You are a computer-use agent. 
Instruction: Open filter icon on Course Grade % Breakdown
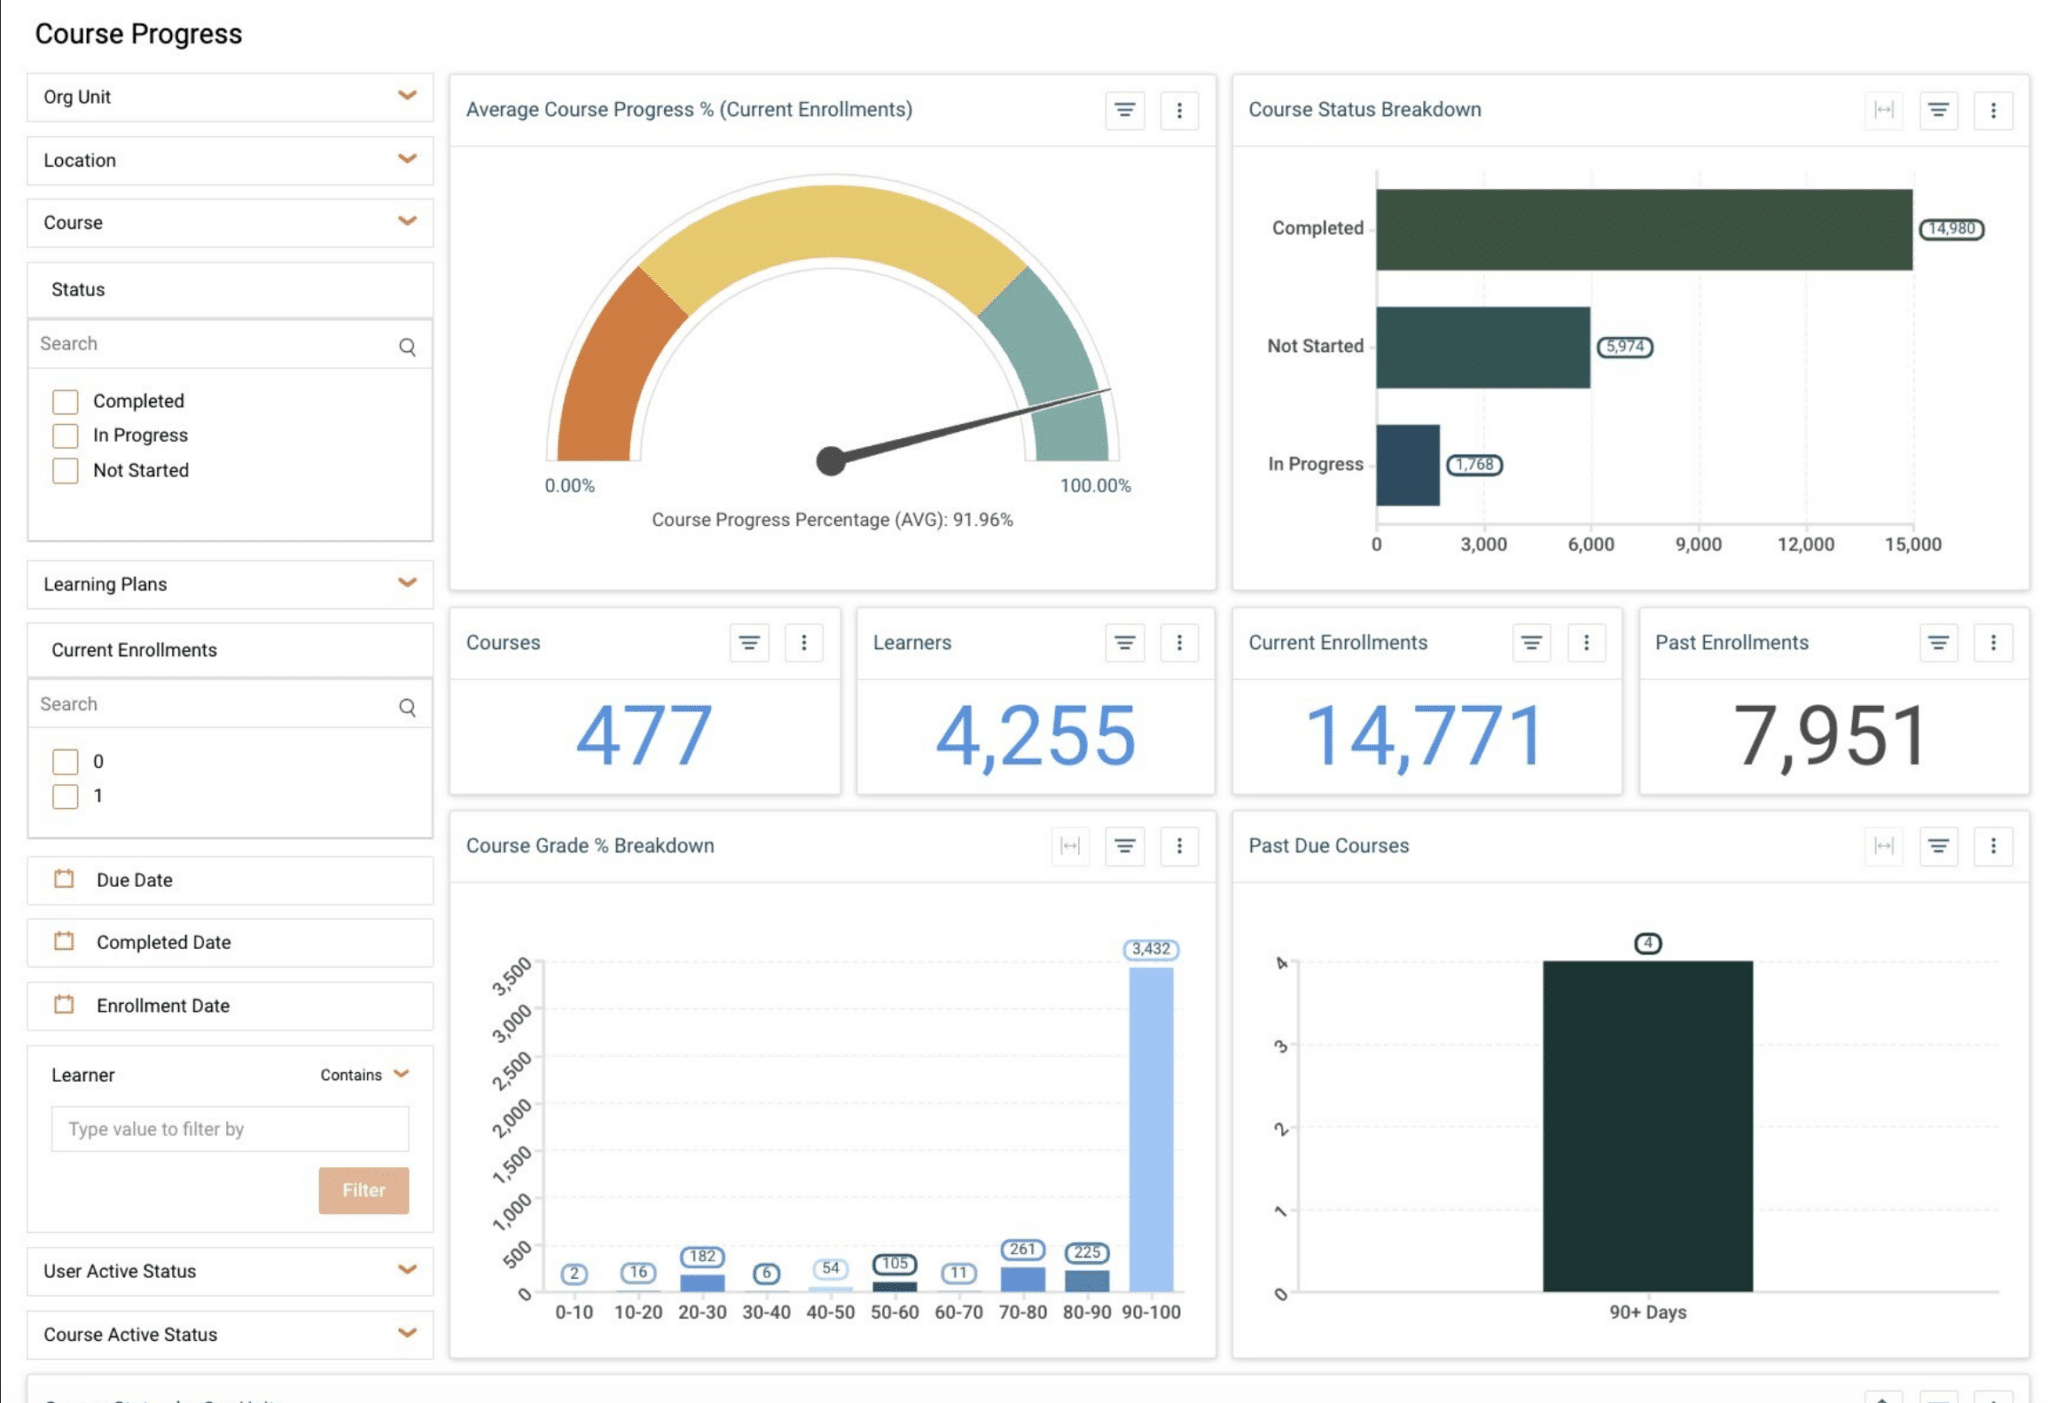pyautogui.click(x=1124, y=846)
